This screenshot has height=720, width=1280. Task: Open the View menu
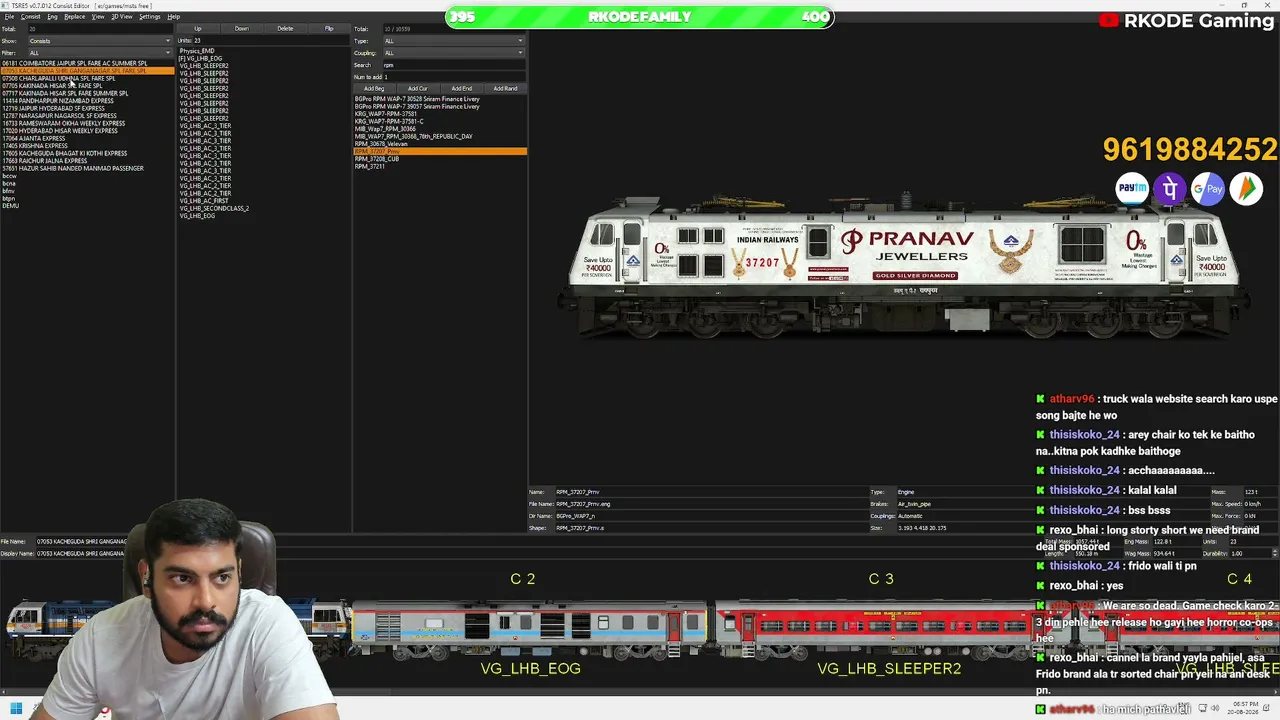click(98, 17)
